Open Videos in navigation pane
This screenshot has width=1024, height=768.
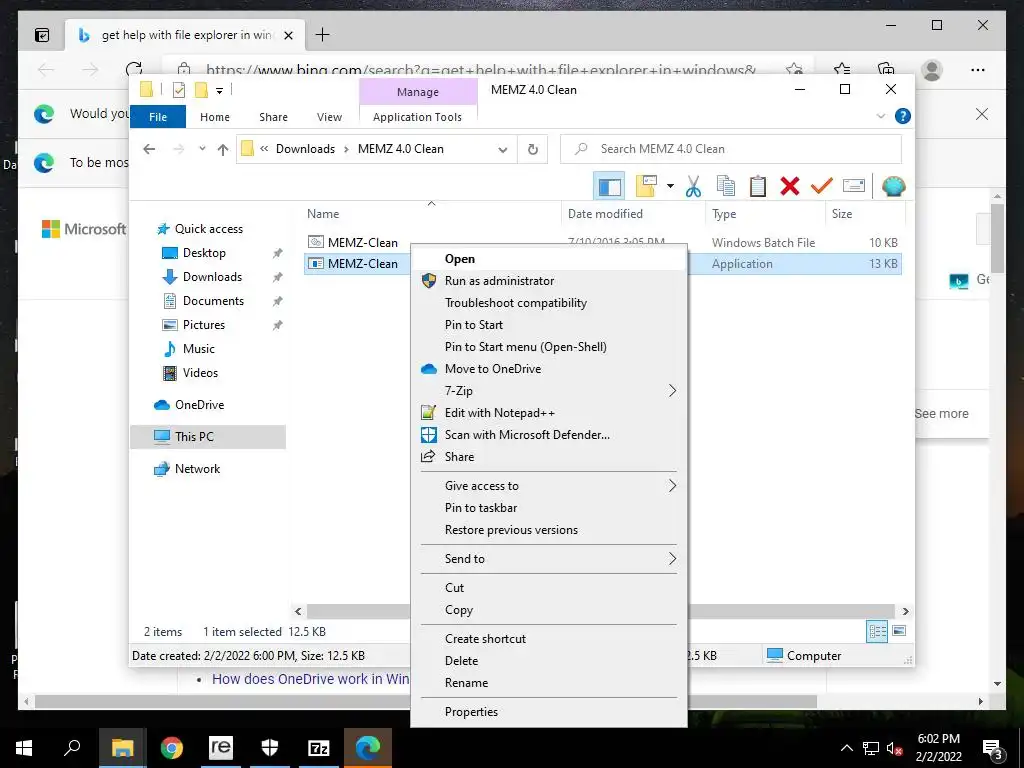point(200,373)
